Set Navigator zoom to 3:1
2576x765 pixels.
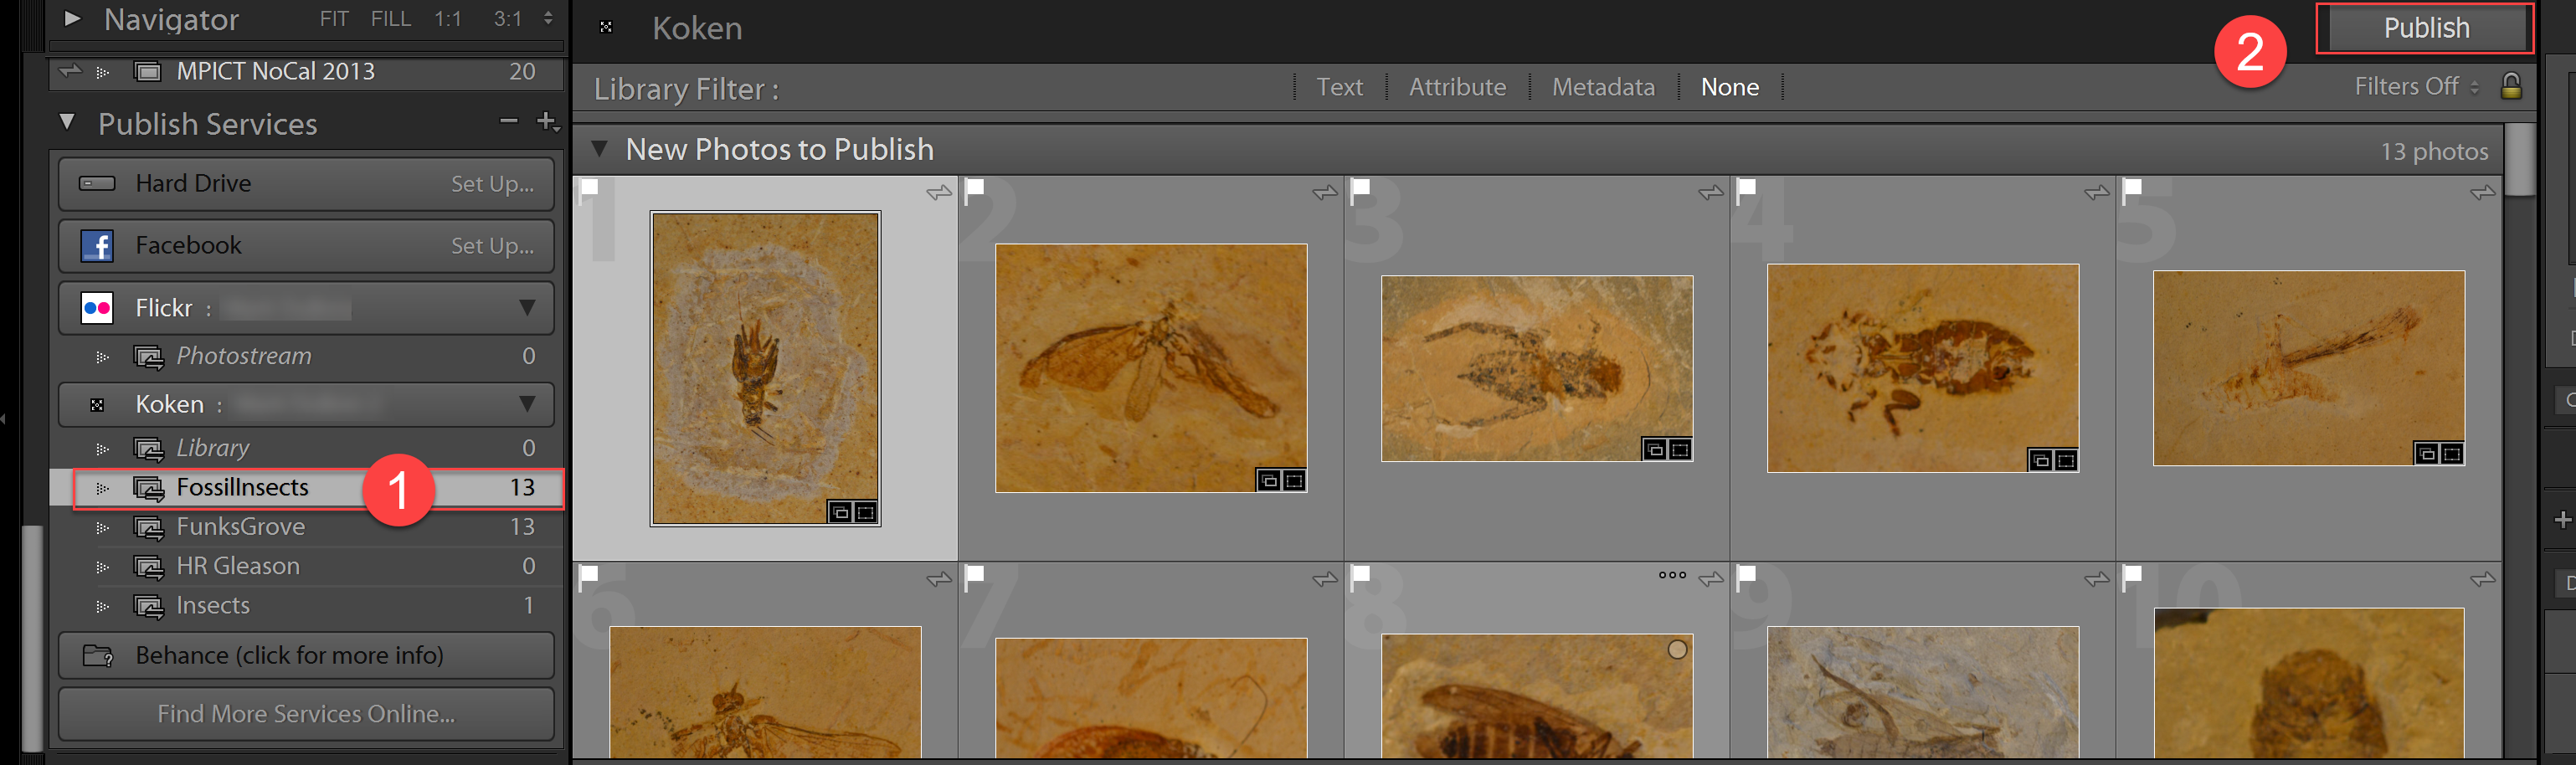coord(508,19)
